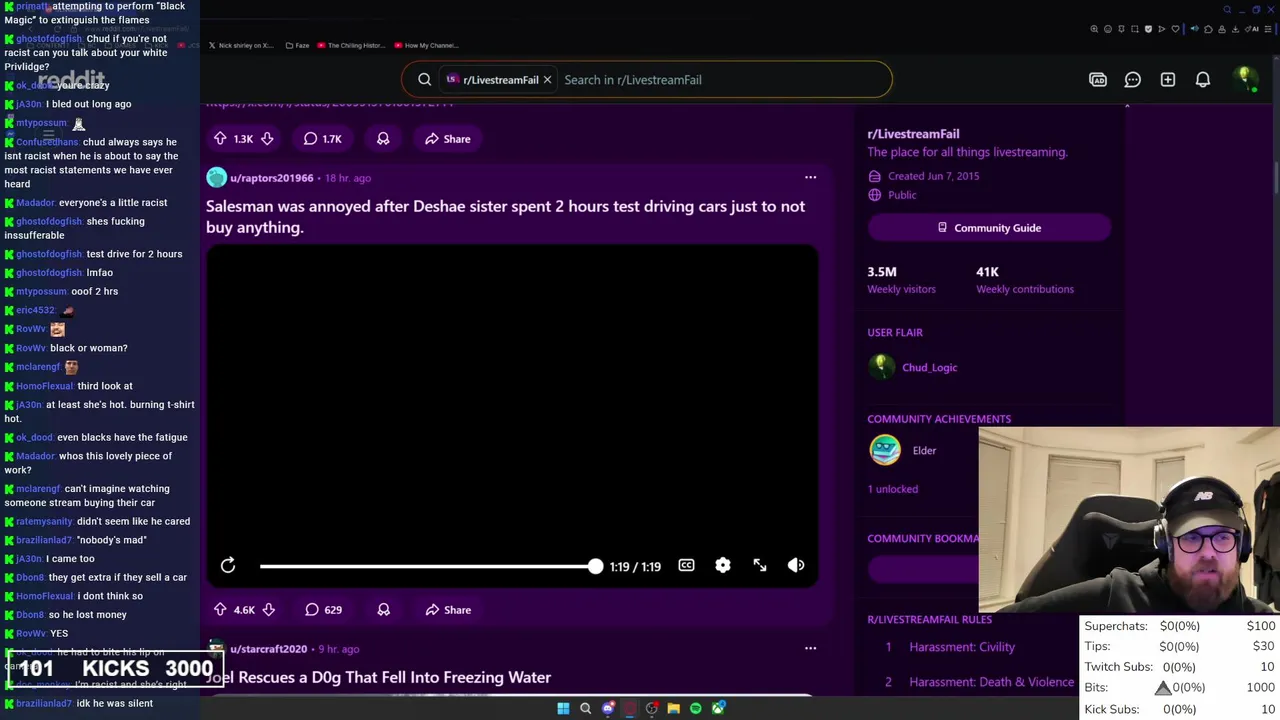Open video settings gear
The image size is (1280, 720).
click(x=723, y=566)
